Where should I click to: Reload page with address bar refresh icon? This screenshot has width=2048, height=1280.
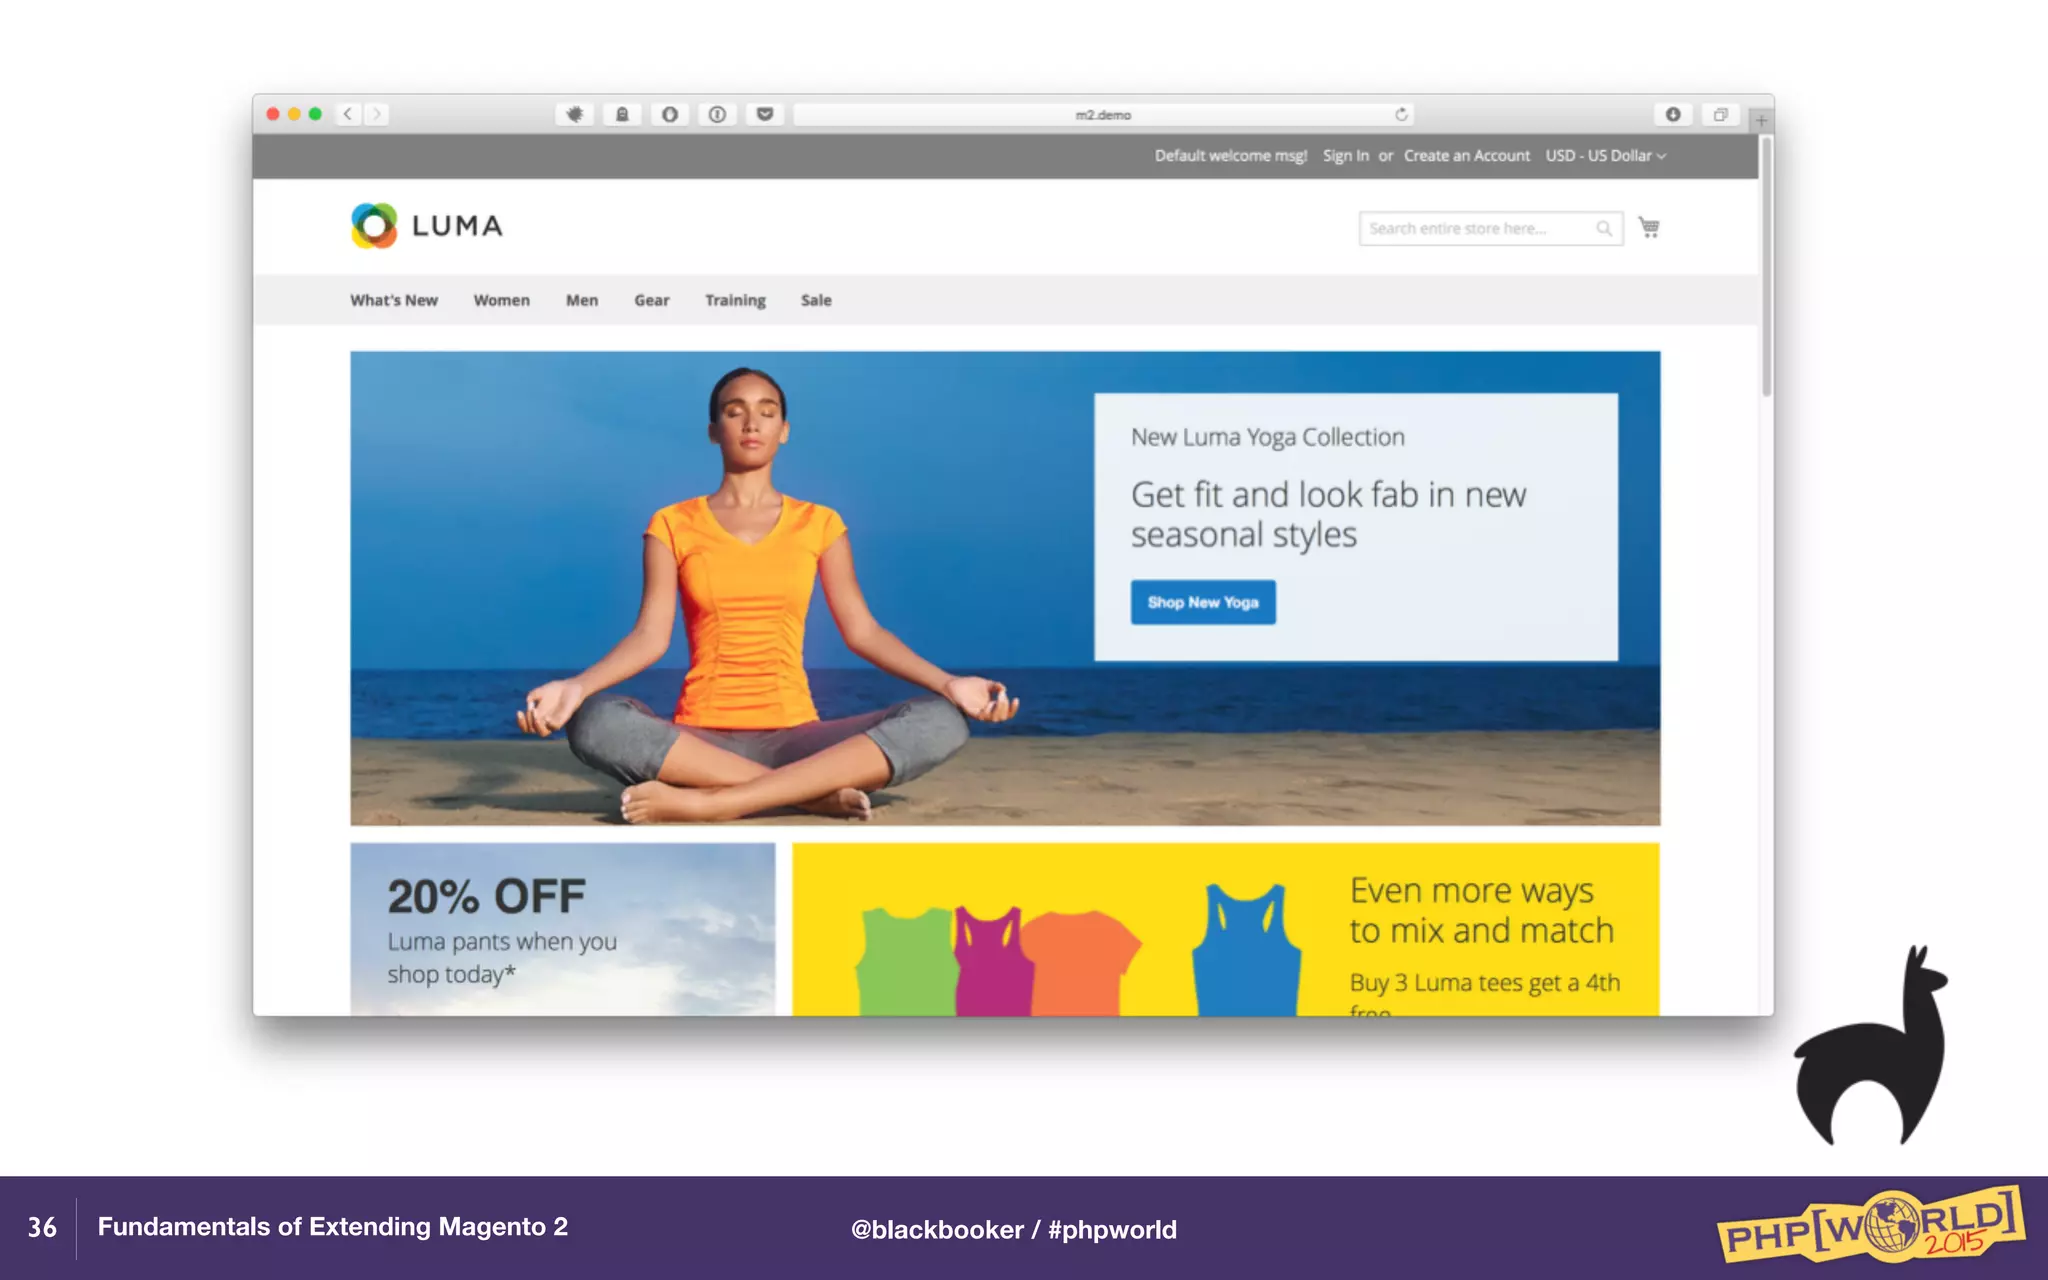(x=1401, y=115)
